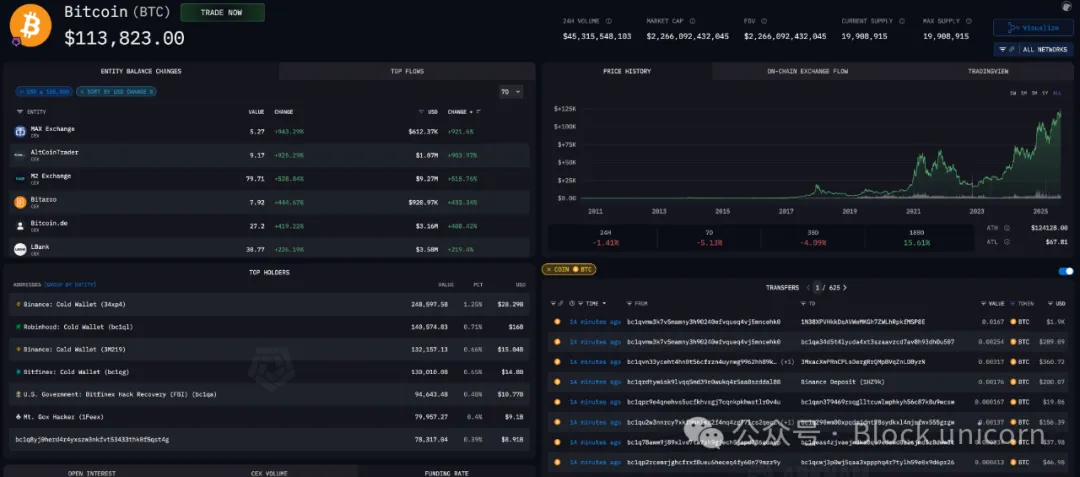
Task: Open the 7D timeframe dropdown
Action: (x=510, y=92)
